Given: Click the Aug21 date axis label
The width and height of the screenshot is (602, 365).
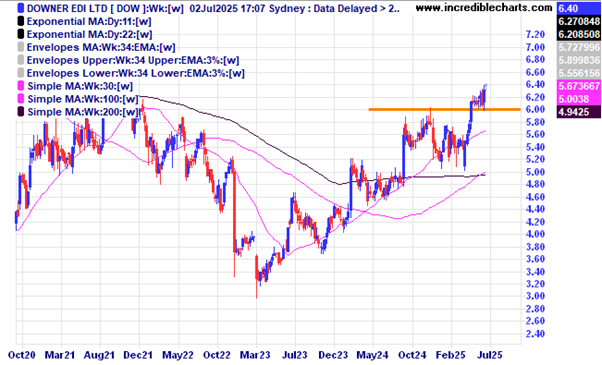Looking at the screenshot, I should 99,355.
